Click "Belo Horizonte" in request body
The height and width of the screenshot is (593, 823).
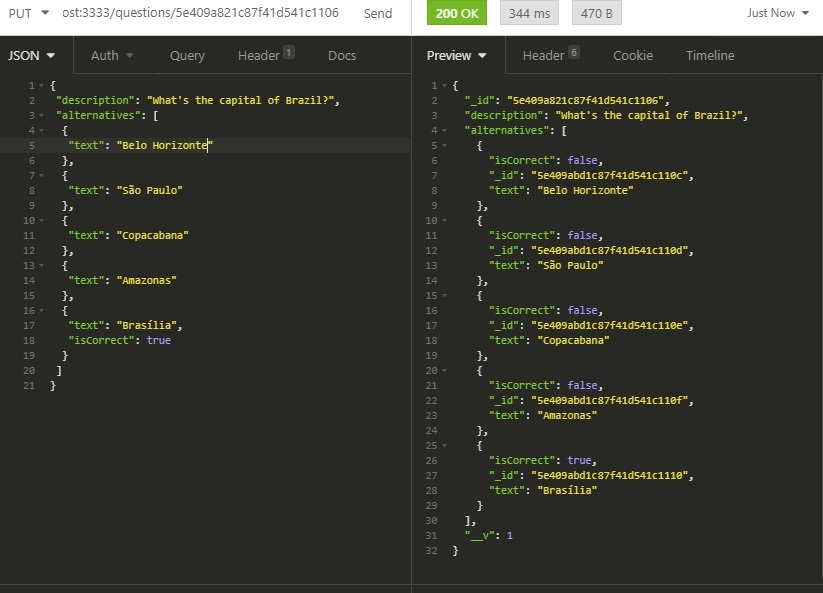tap(165, 145)
